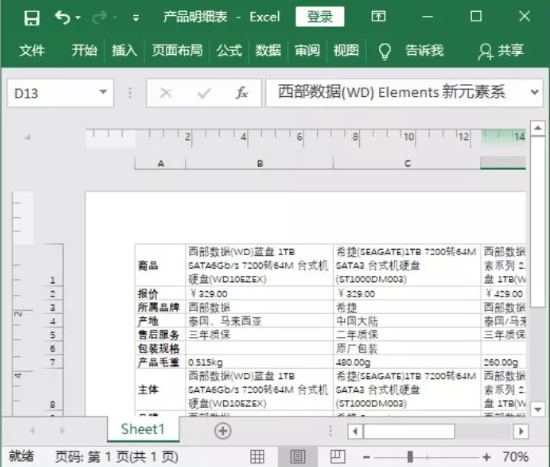Click the zoom out minus button
Image resolution: width=550 pixels, height=467 pixels.
tap(367, 457)
